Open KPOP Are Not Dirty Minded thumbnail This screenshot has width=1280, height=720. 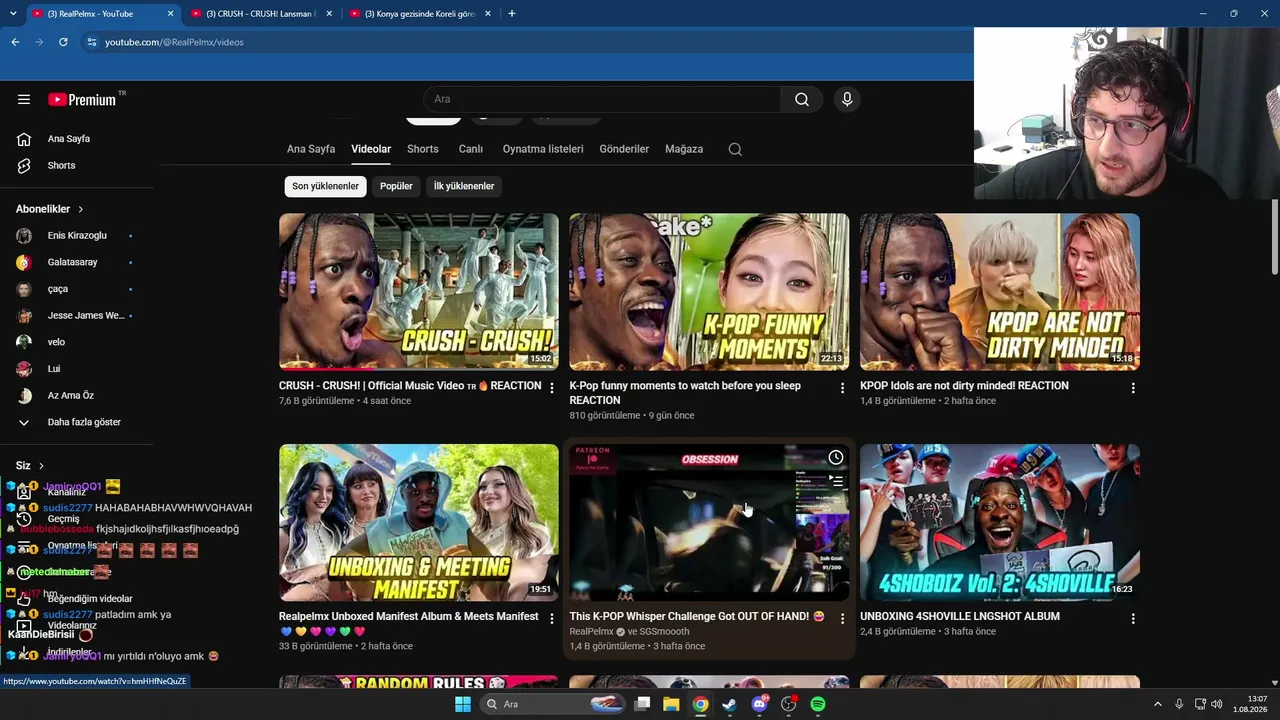(x=1000, y=292)
